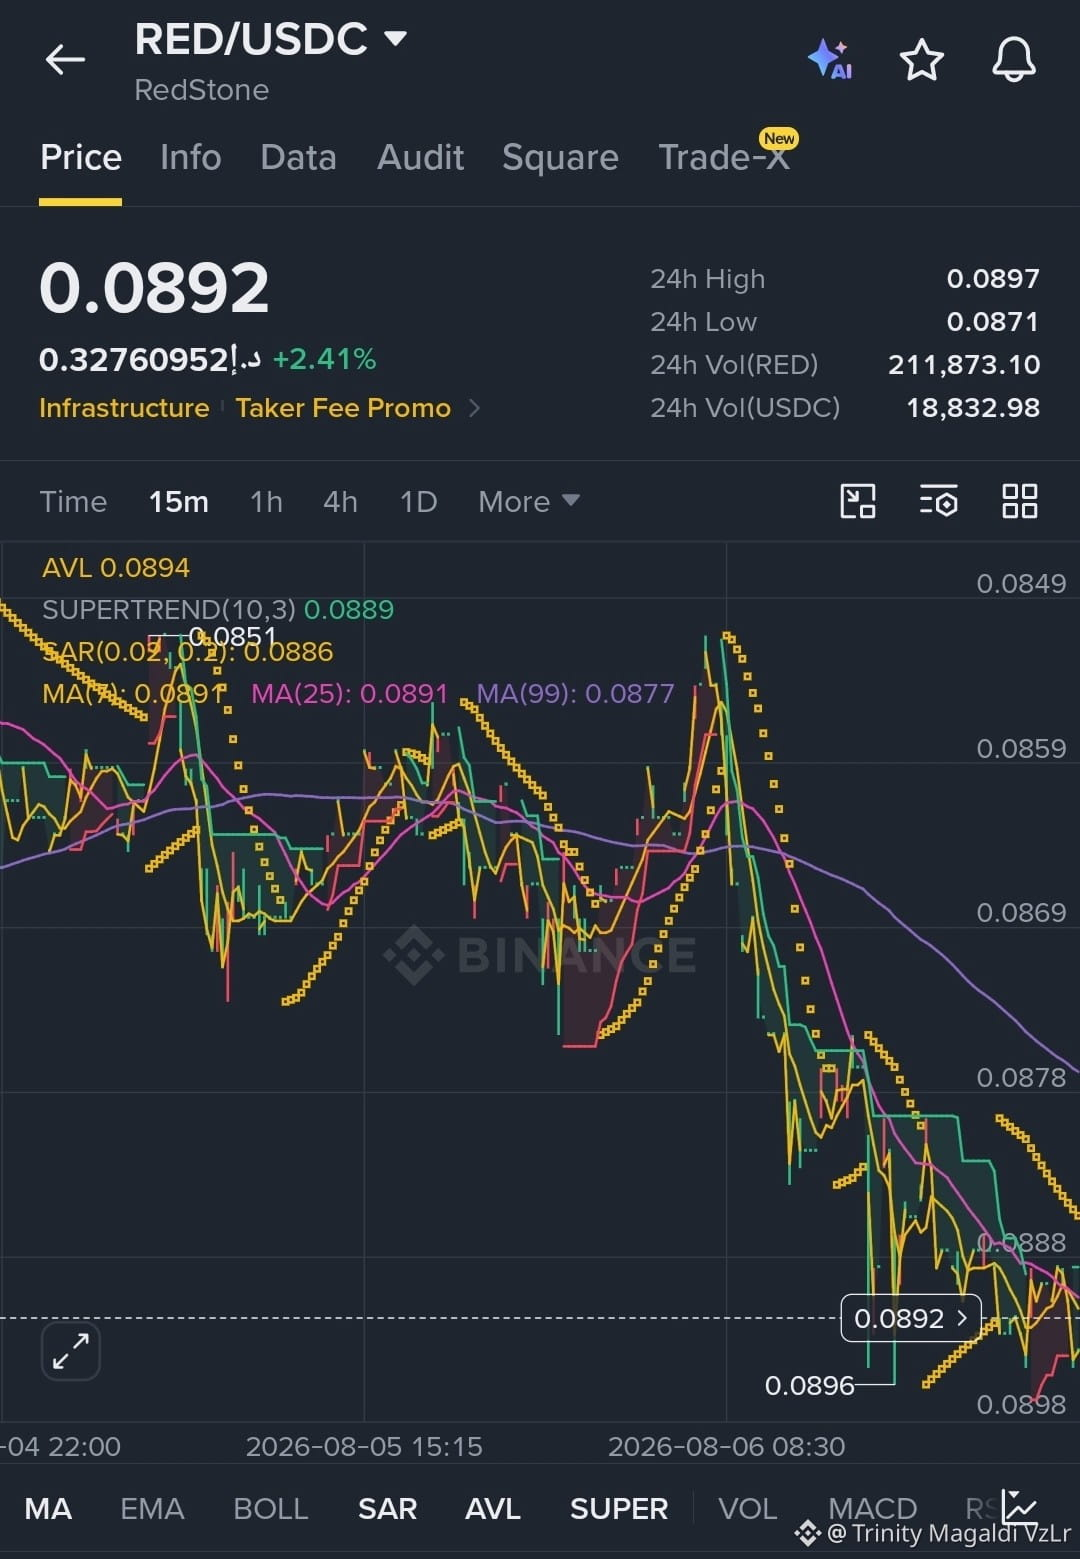The height and width of the screenshot is (1559, 1080).
Task: Switch to the Square tab
Action: [x=560, y=157]
